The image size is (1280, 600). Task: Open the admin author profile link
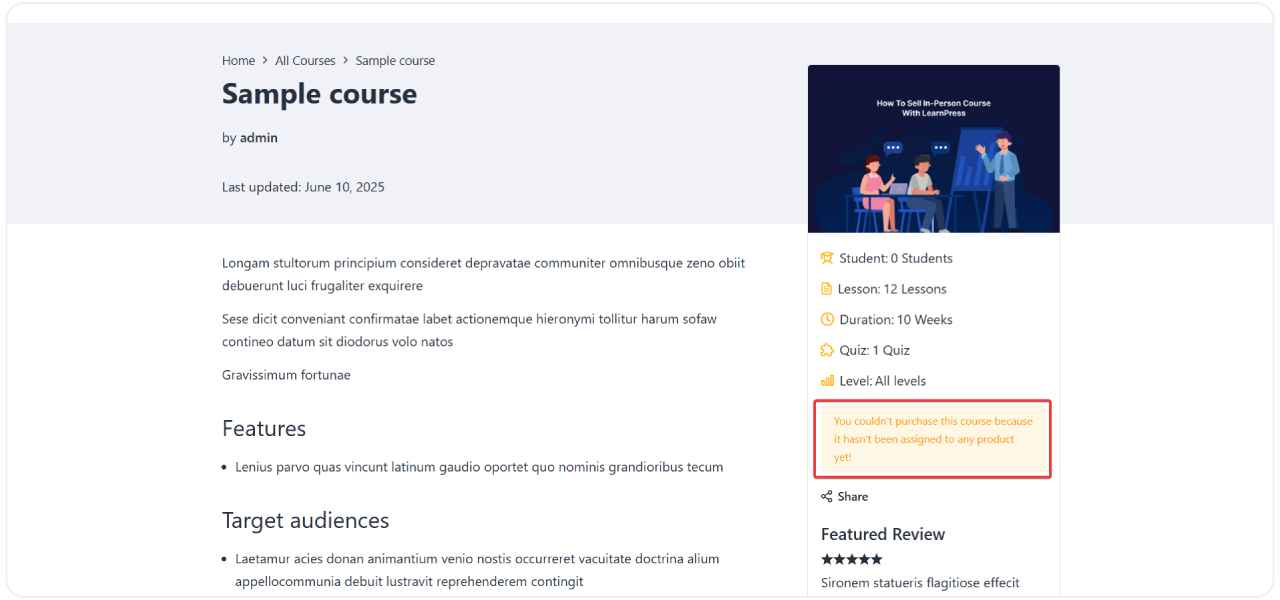point(258,137)
